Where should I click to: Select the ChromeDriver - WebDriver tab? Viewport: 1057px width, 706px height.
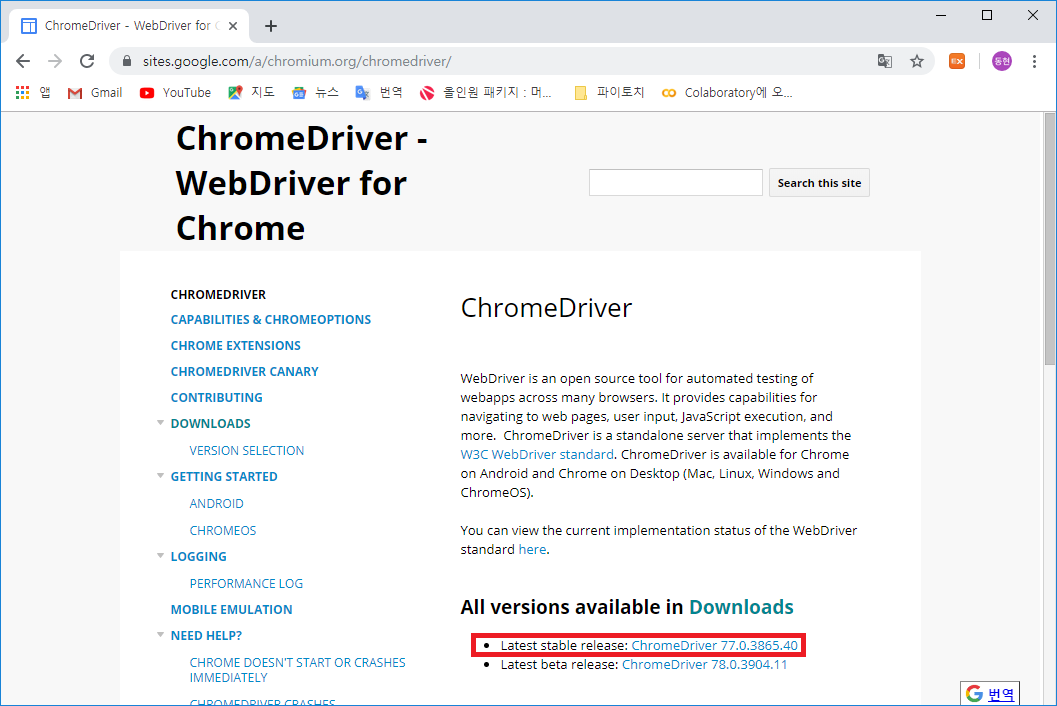129,26
